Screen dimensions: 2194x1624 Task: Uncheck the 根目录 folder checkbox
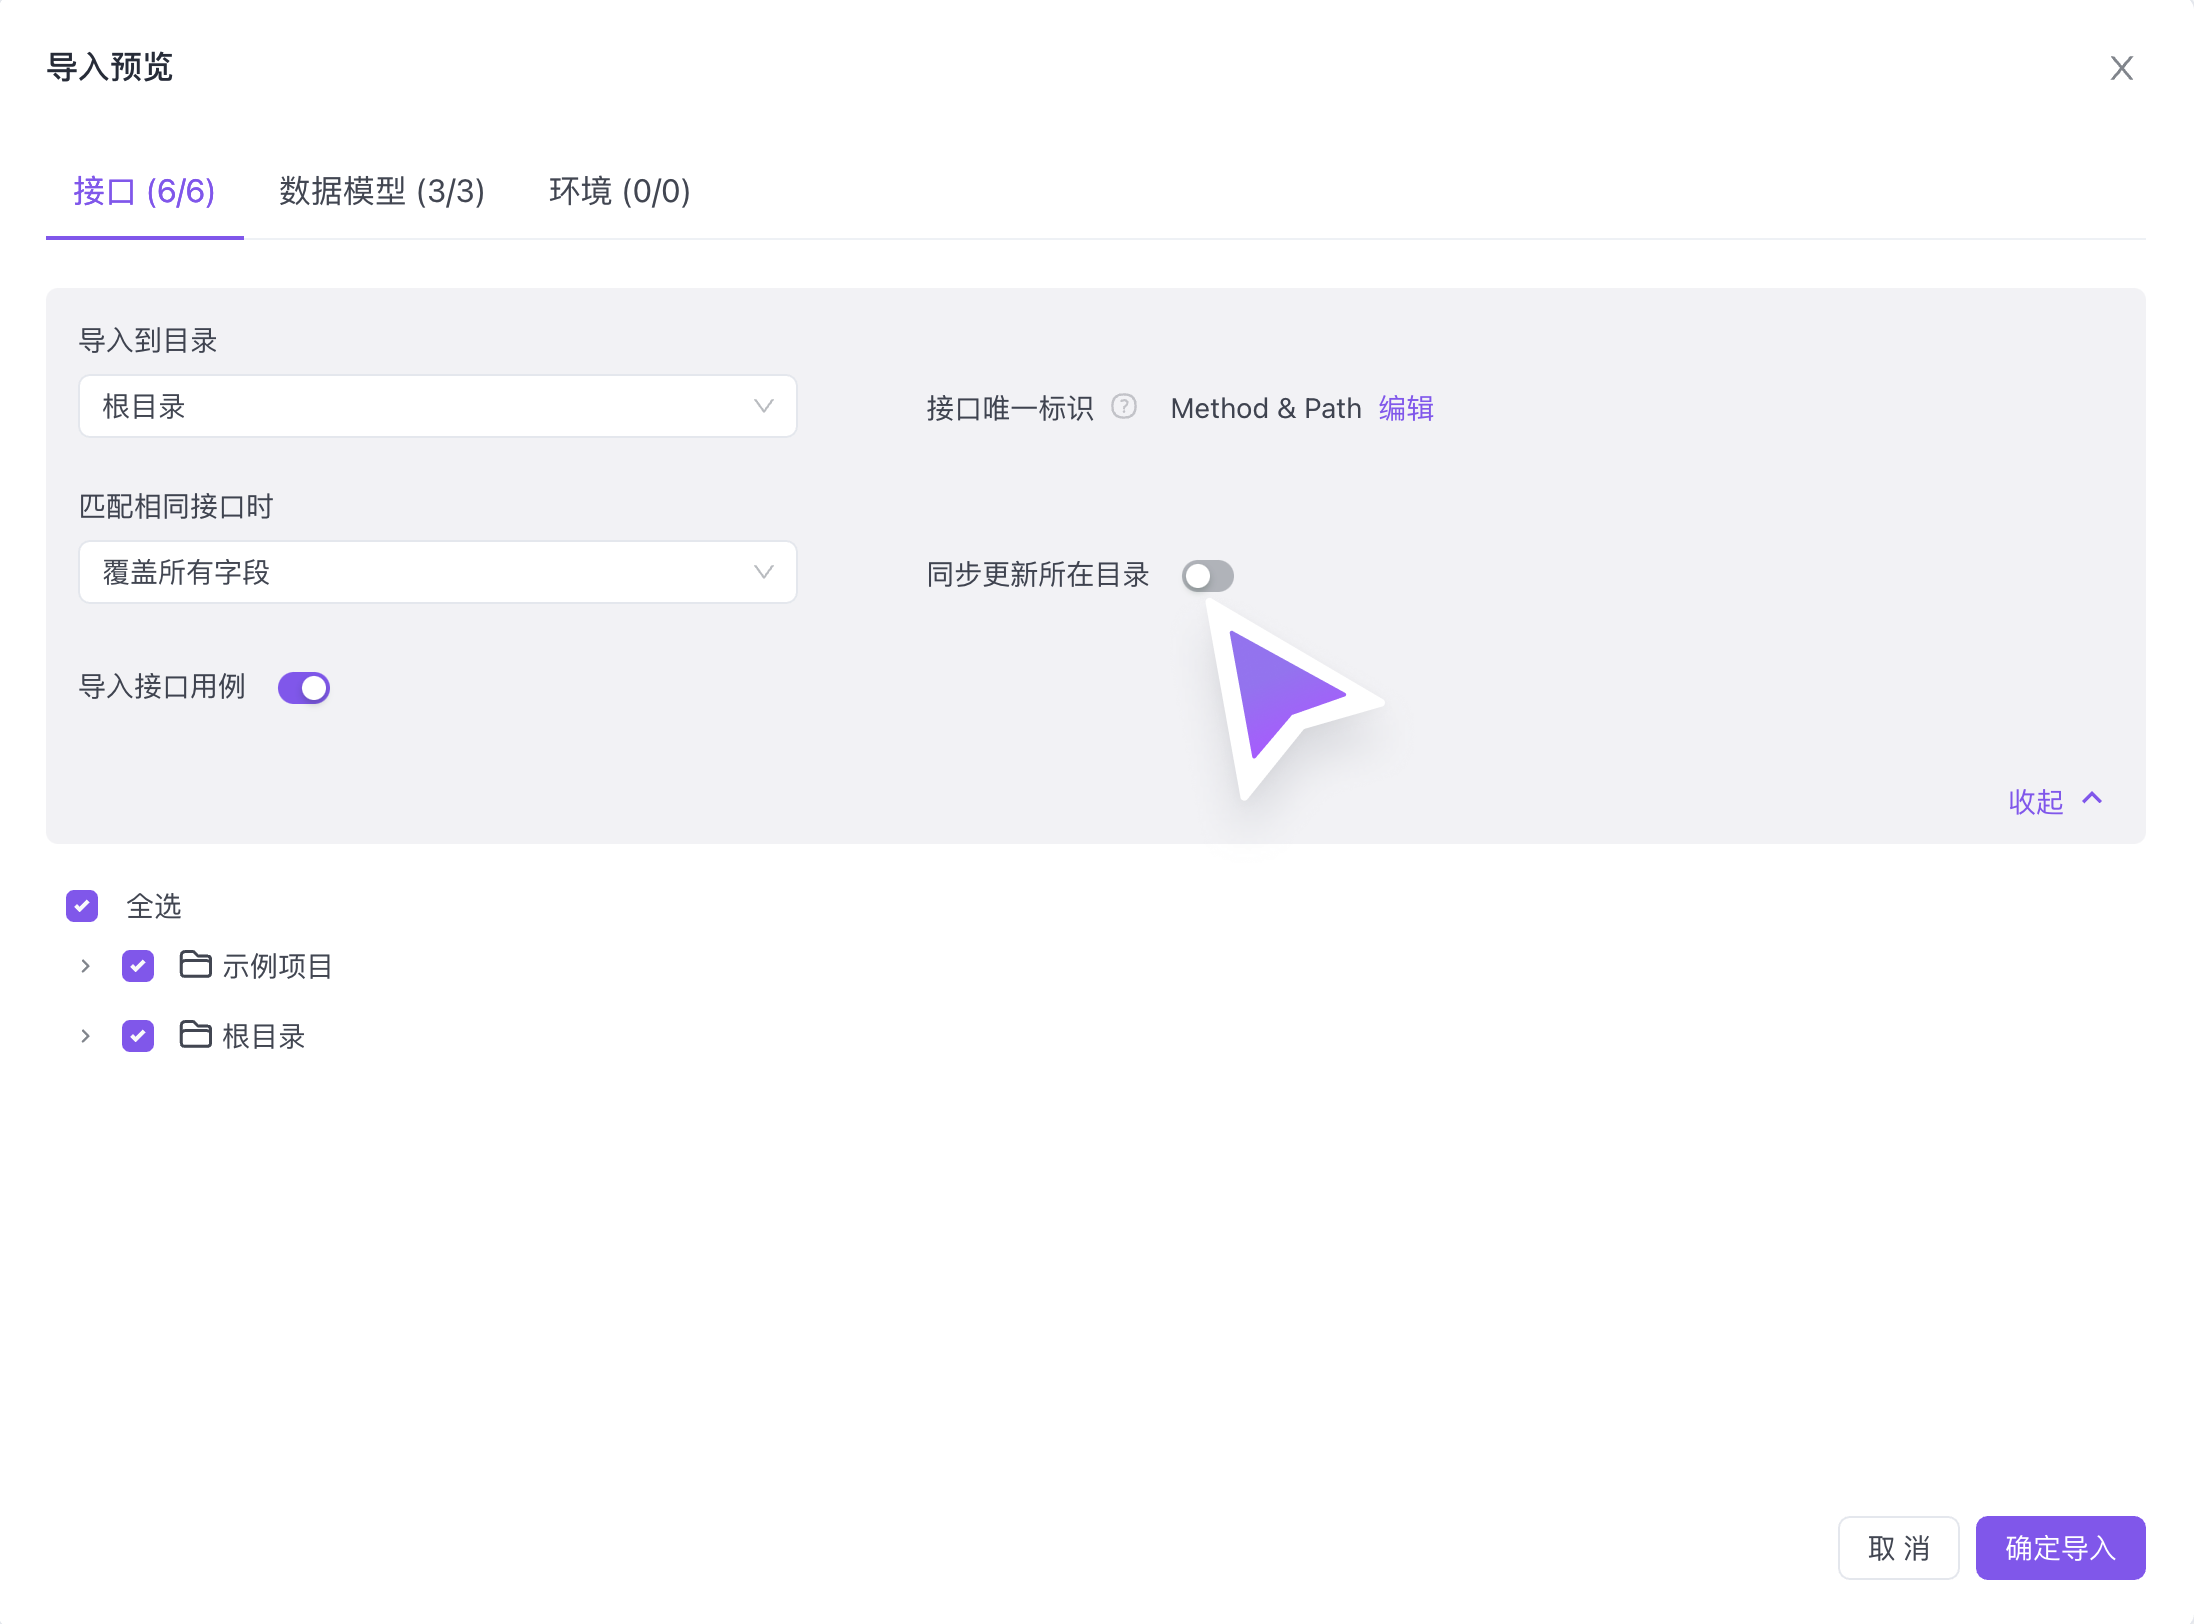coord(138,1036)
